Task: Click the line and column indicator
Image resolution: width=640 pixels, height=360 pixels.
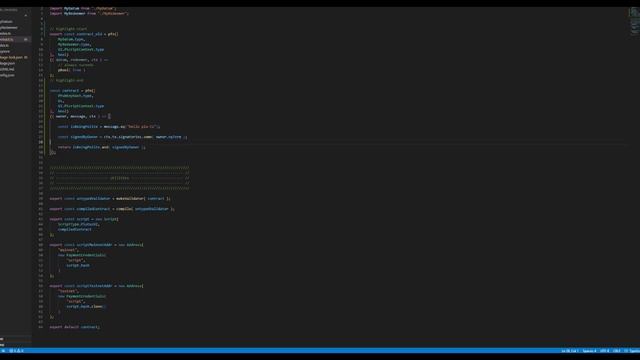Action: 570,351
